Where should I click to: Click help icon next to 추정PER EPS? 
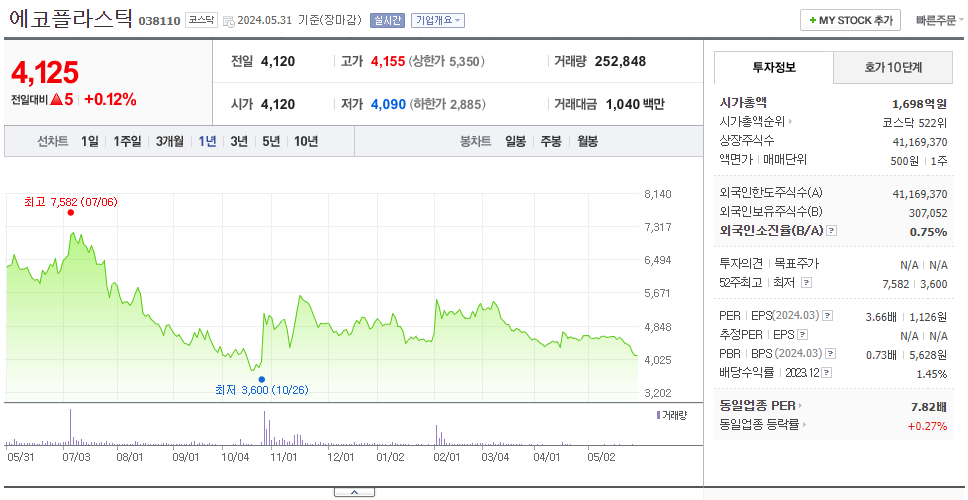coord(803,335)
